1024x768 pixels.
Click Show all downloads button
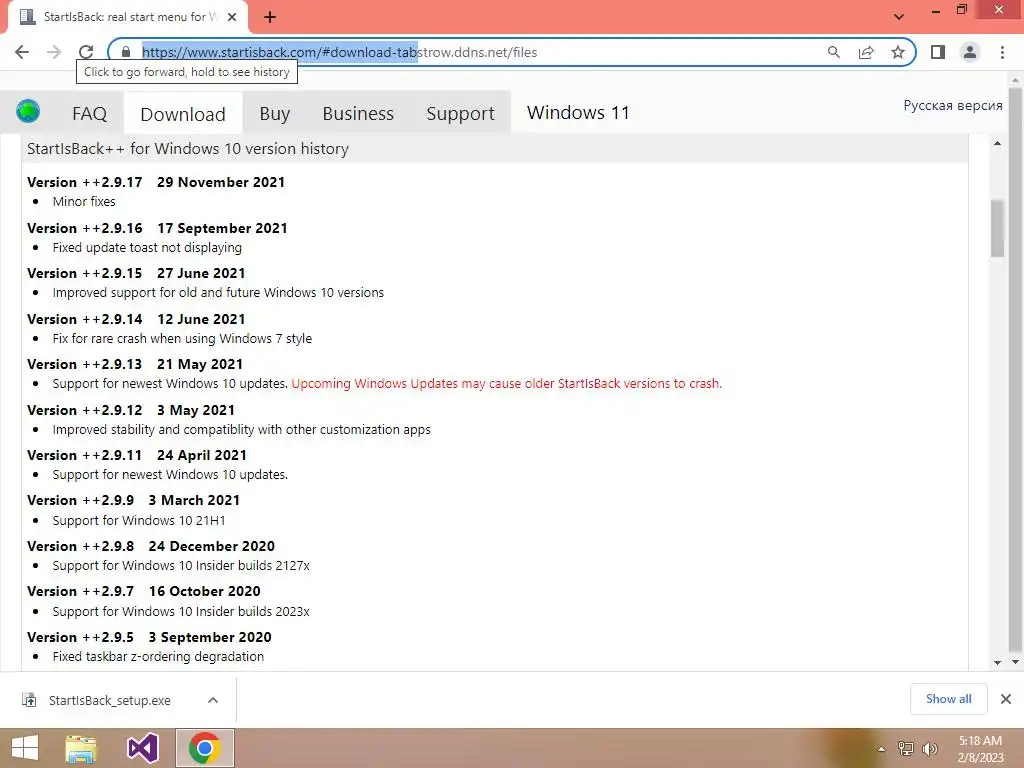pos(948,699)
